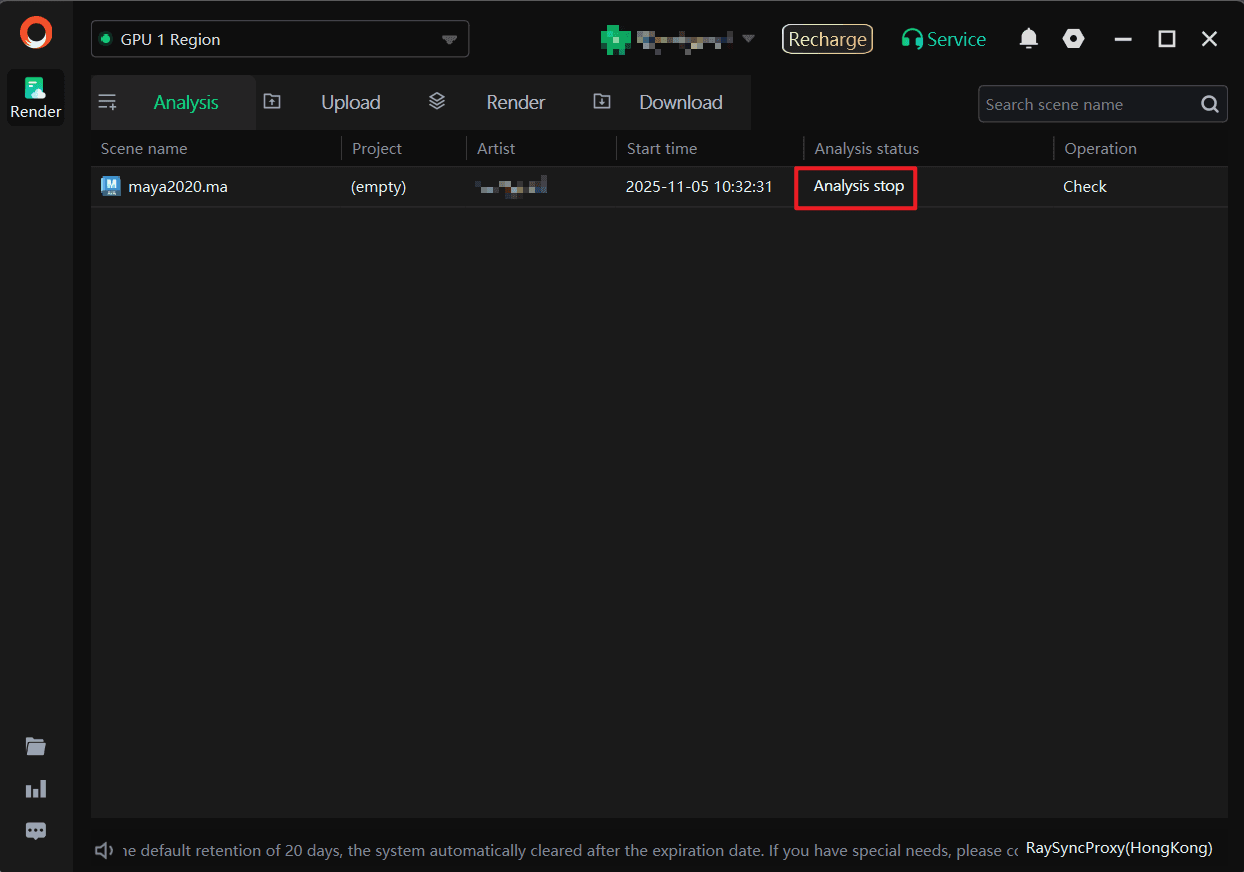Open the chat message icon
Screen dimensions: 1244x872
click(x=36, y=831)
